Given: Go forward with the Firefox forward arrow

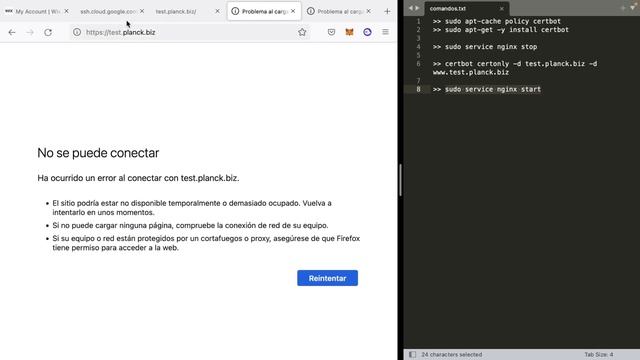Looking at the screenshot, I should pyautogui.click(x=30, y=32).
